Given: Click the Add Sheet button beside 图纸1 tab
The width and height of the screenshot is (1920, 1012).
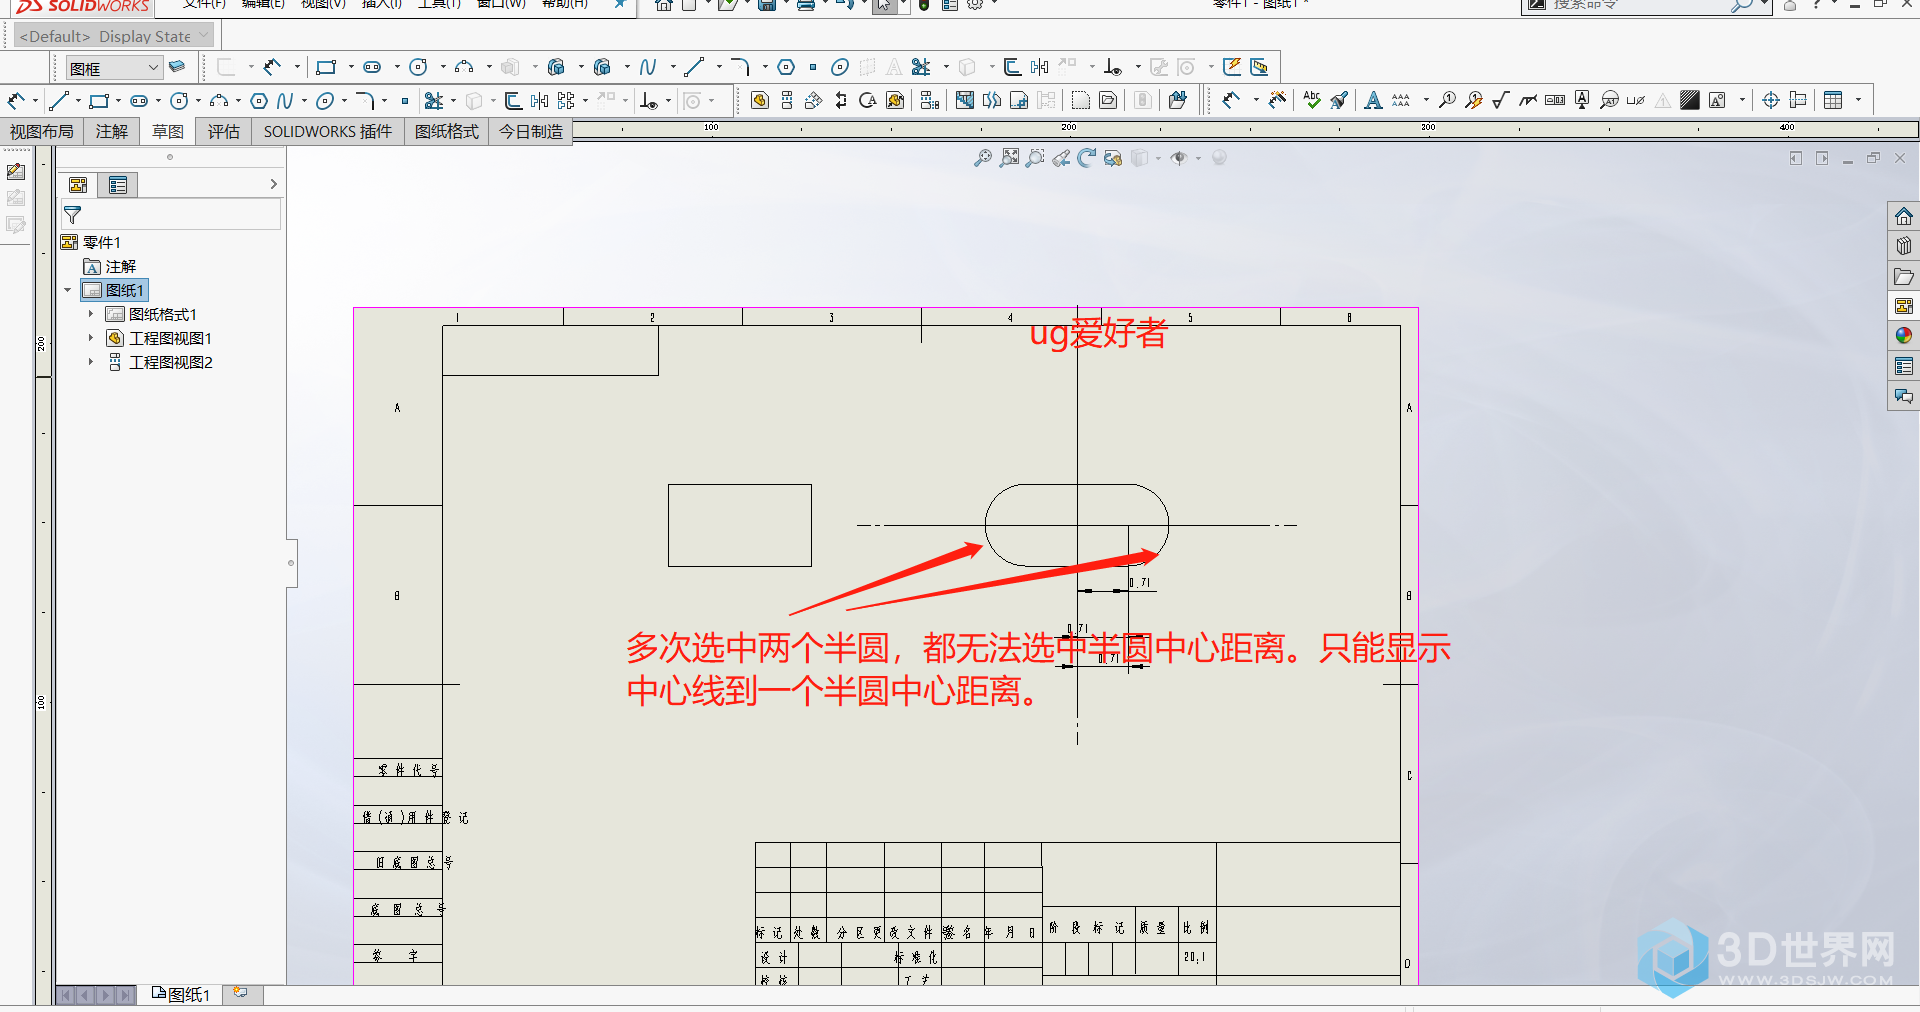Looking at the screenshot, I should pos(241,993).
